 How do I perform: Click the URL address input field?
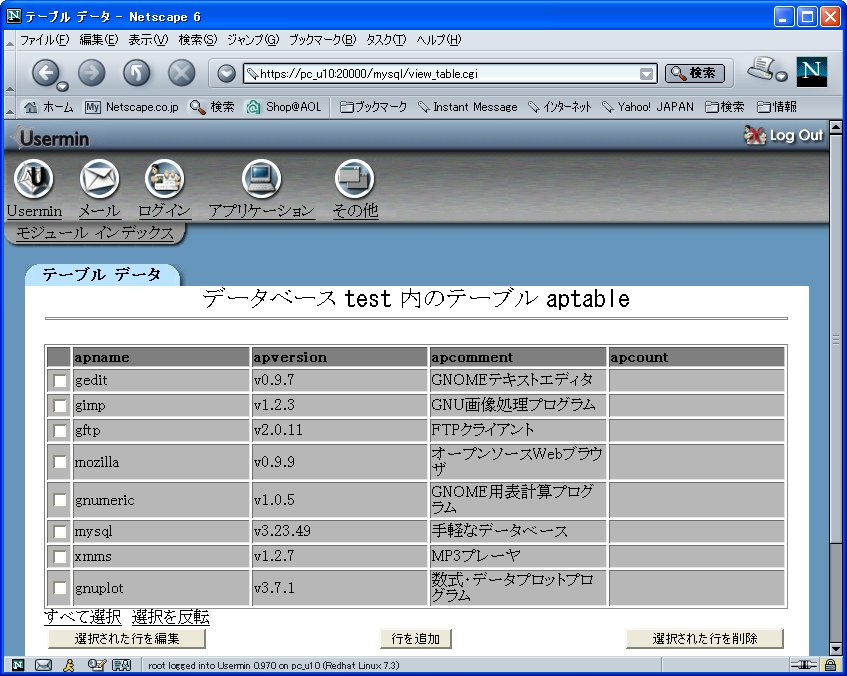441,74
